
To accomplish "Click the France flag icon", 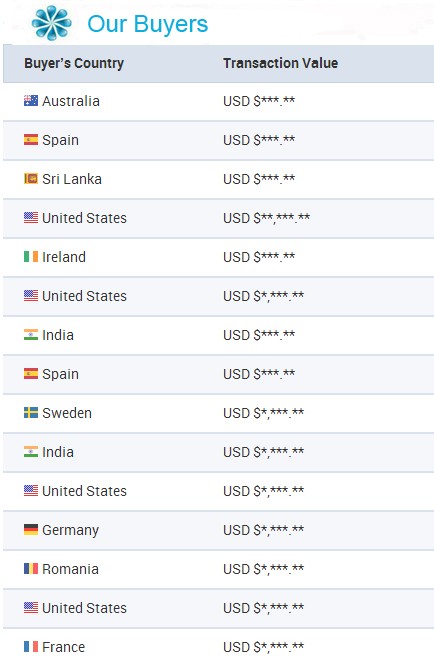I will click(x=31, y=647).
